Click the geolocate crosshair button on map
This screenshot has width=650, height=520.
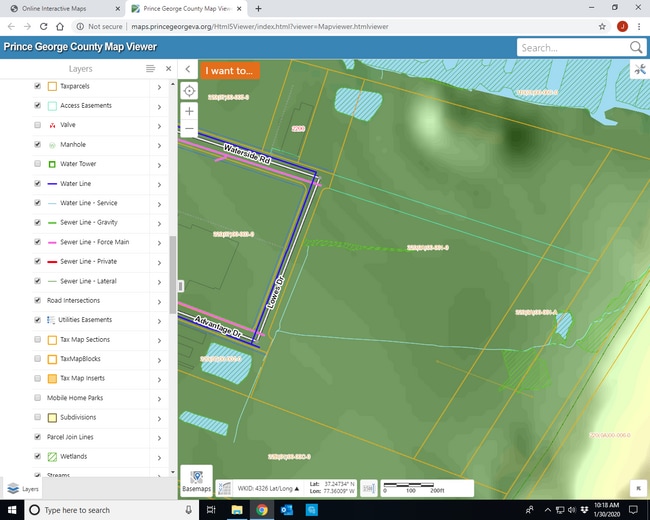pos(189,91)
